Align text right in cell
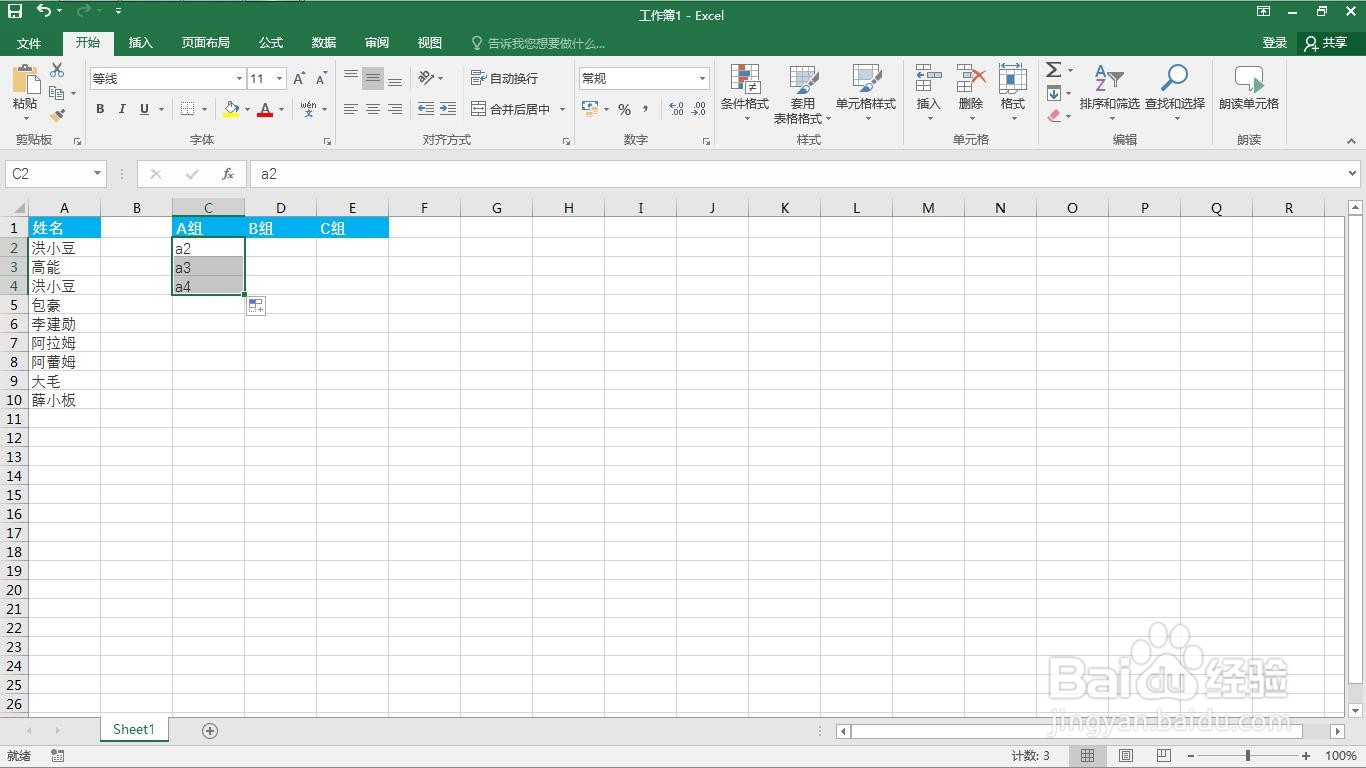 [395, 109]
